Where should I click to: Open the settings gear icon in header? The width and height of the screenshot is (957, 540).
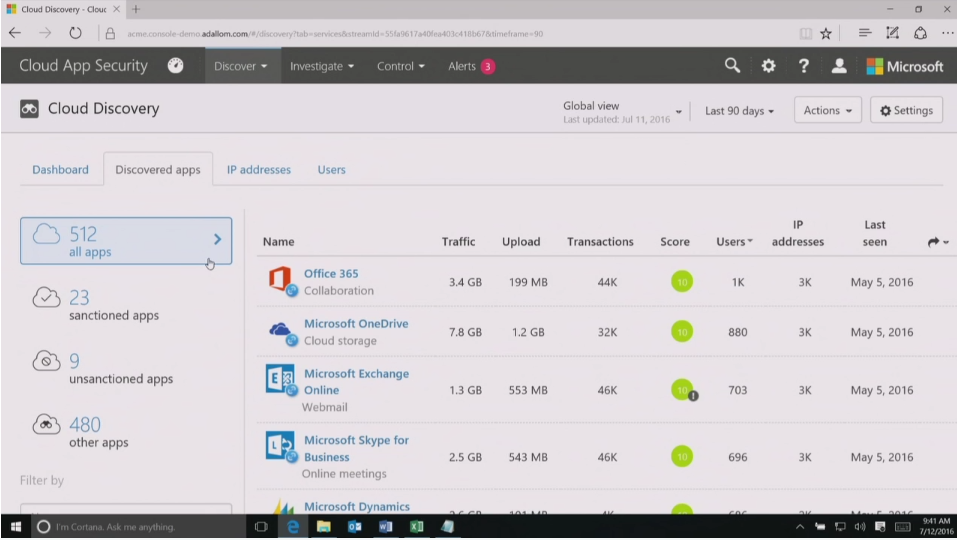(x=768, y=66)
